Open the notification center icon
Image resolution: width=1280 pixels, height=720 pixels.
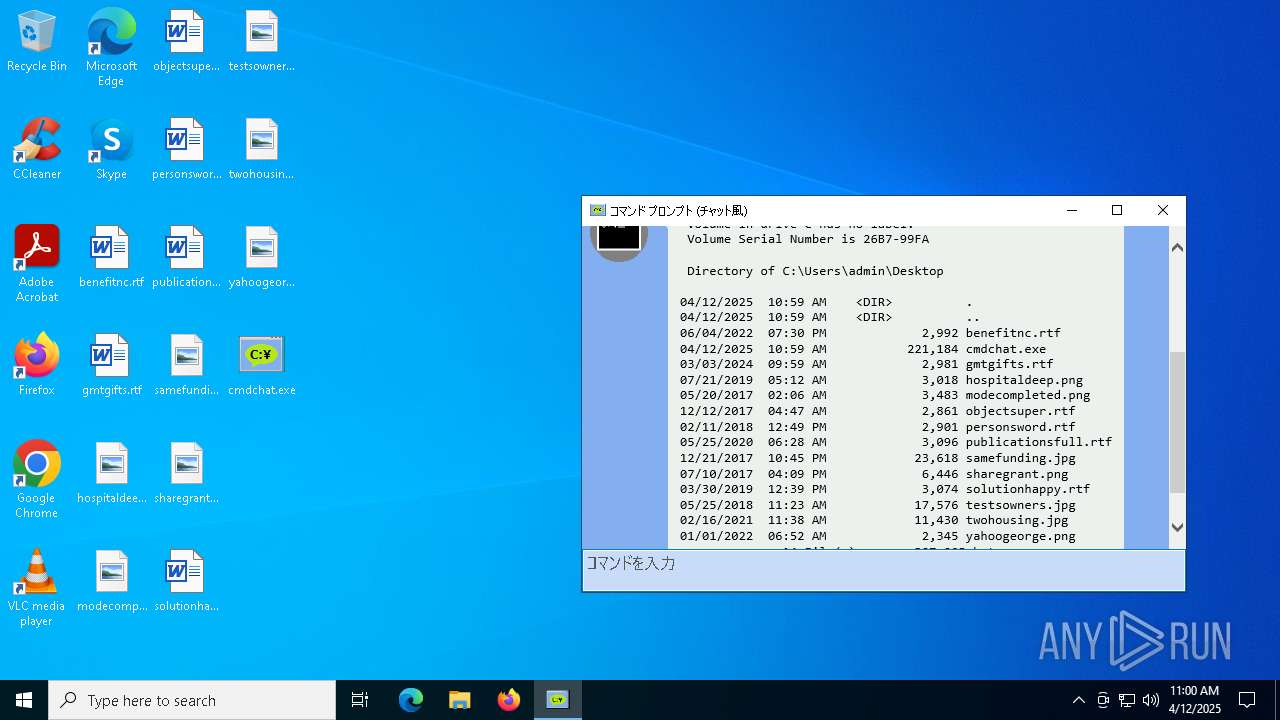[x=1247, y=700]
